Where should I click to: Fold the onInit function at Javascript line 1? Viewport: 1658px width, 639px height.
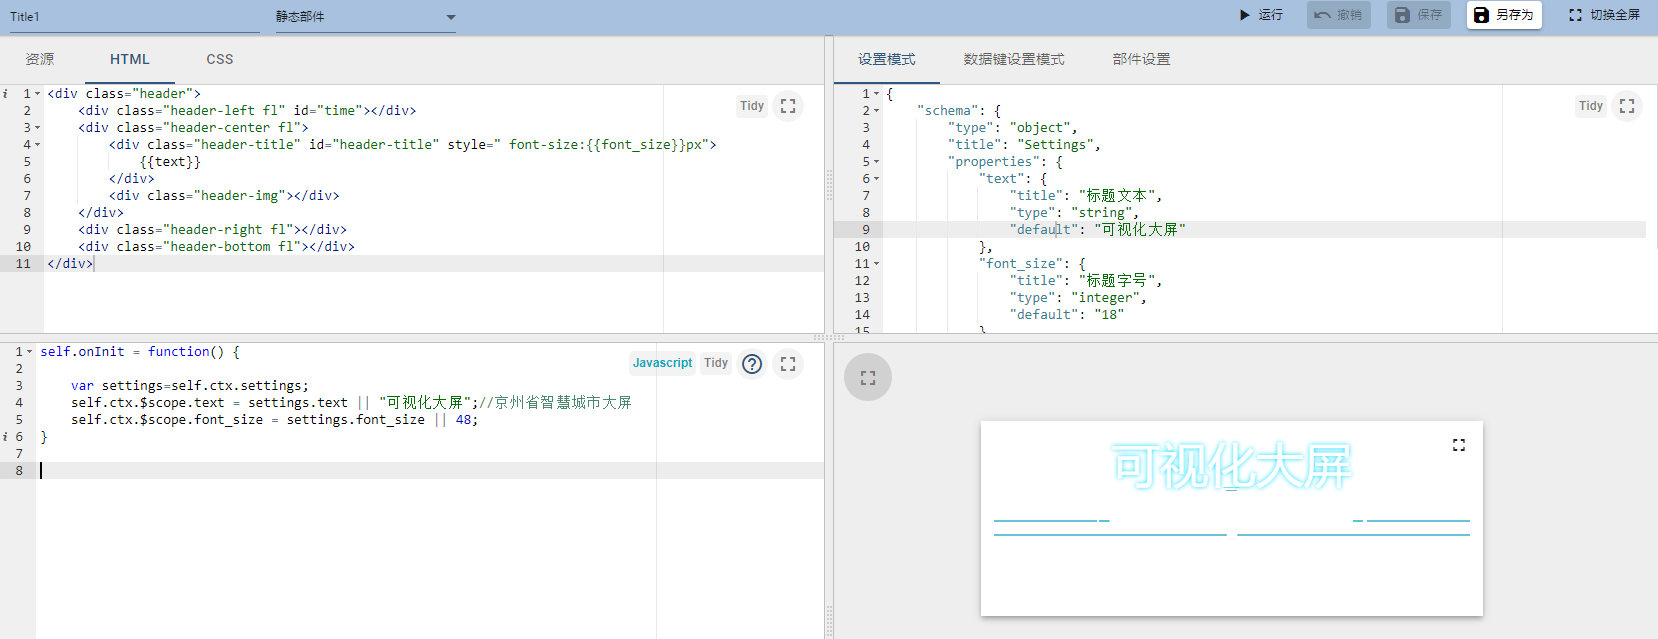click(30, 352)
